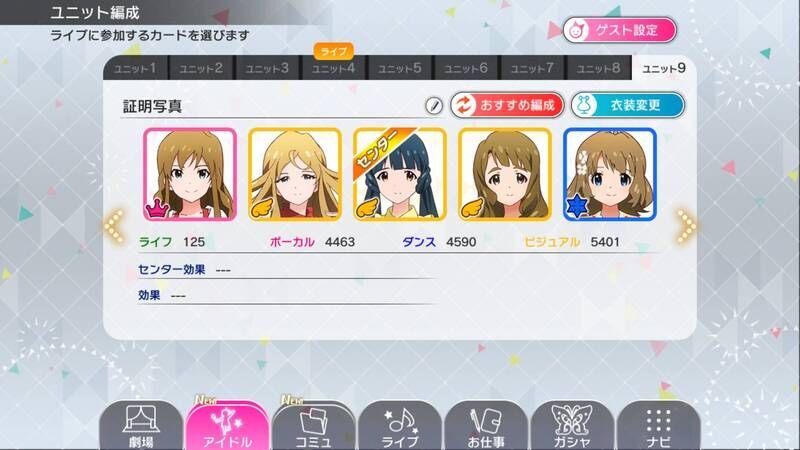Open the 劇場 theater icon in bottom bar
The height and width of the screenshot is (450, 800).
(141, 426)
